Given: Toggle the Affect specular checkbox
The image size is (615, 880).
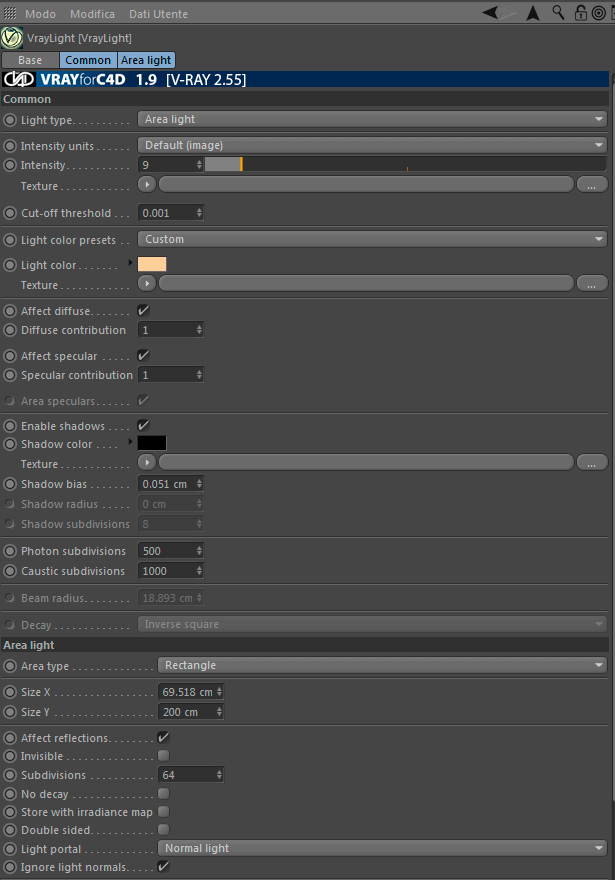Looking at the screenshot, I should [x=144, y=355].
